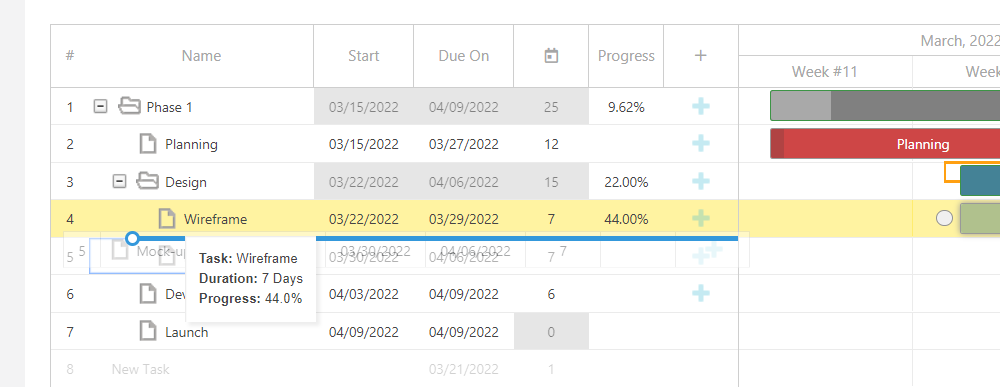The width and height of the screenshot is (1000, 387).
Task: Add subtask to Design row
Action: [701, 182]
